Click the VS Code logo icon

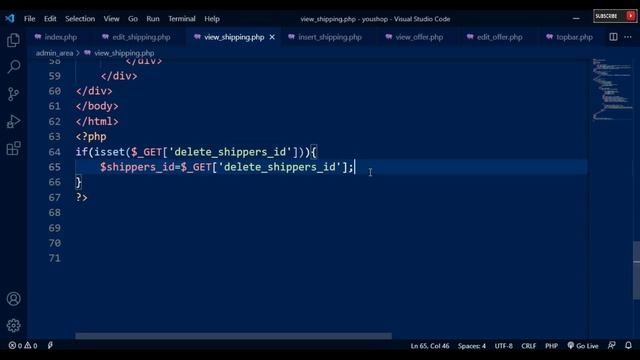point(10,18)
